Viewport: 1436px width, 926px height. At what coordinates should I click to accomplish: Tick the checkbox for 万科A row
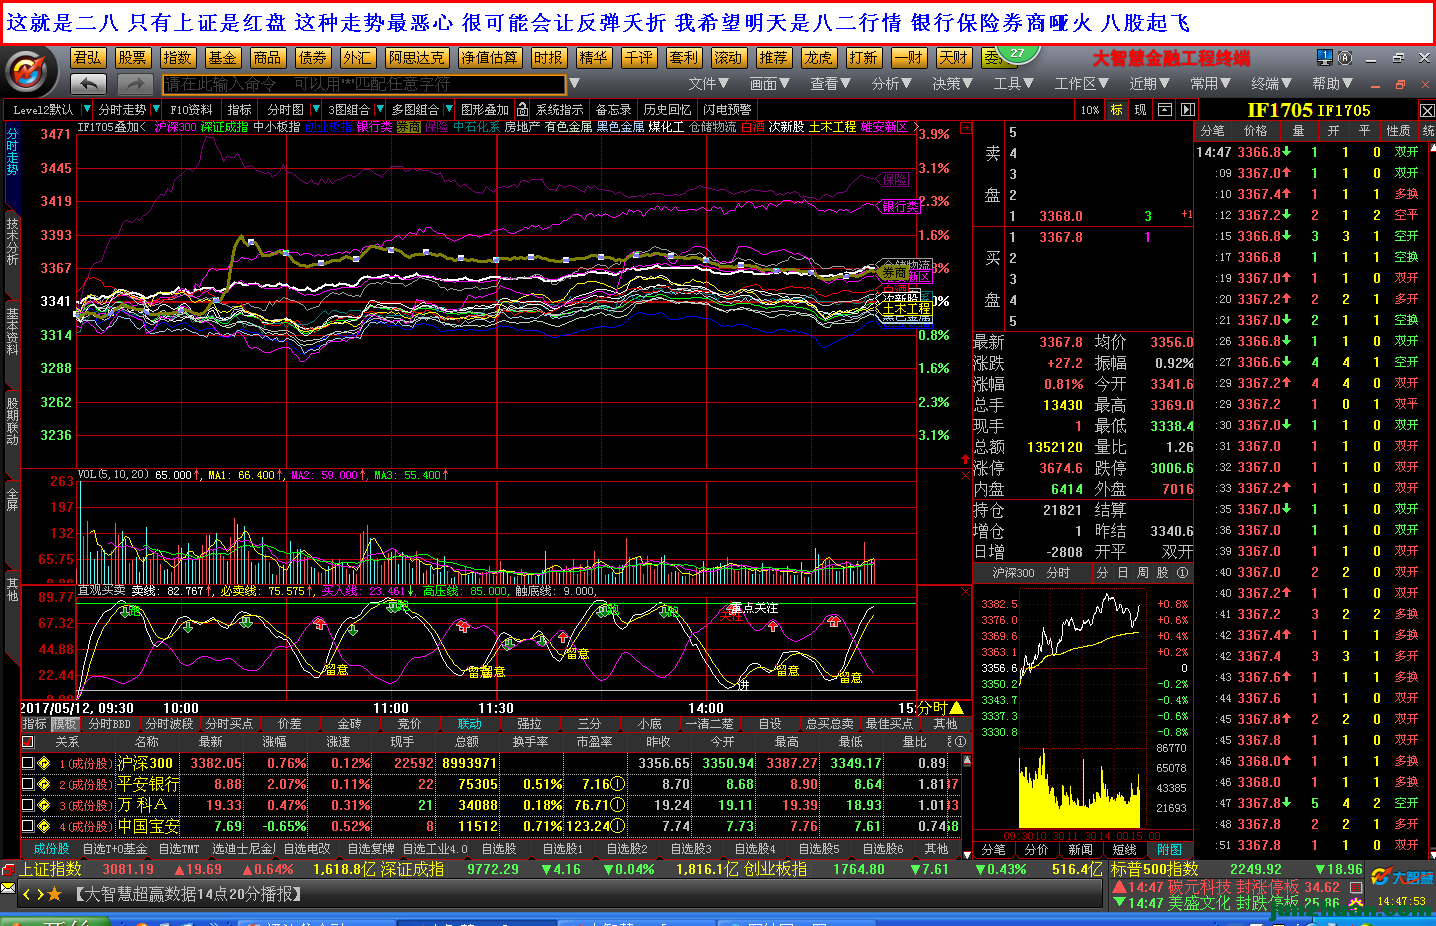[28, 805]
